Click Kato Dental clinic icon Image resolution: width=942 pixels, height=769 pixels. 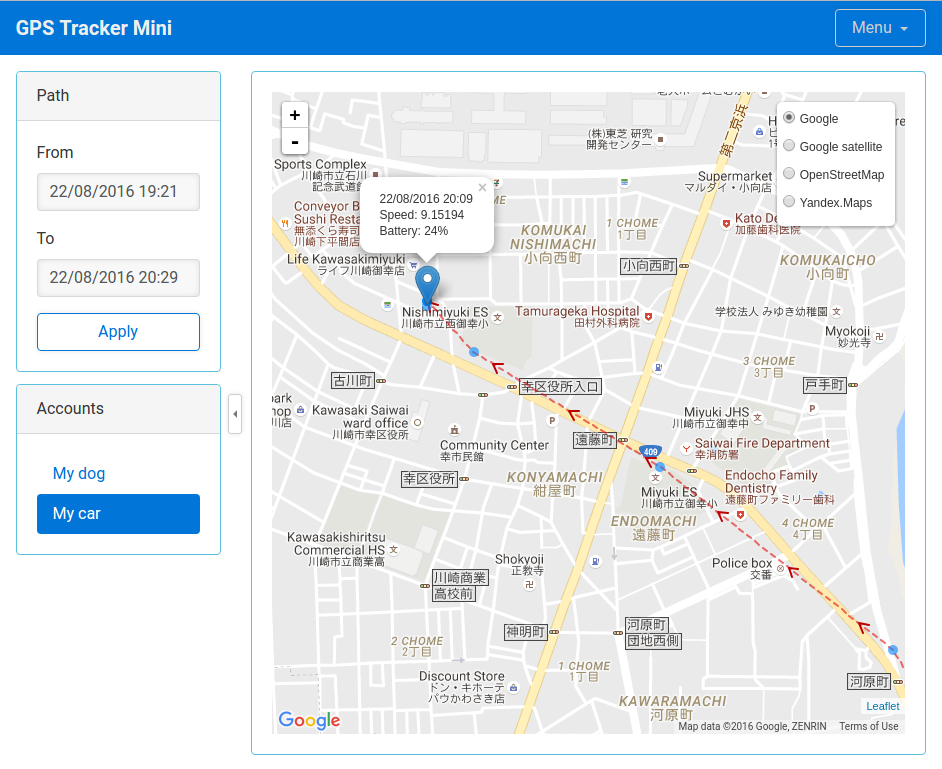coord(726,223)
